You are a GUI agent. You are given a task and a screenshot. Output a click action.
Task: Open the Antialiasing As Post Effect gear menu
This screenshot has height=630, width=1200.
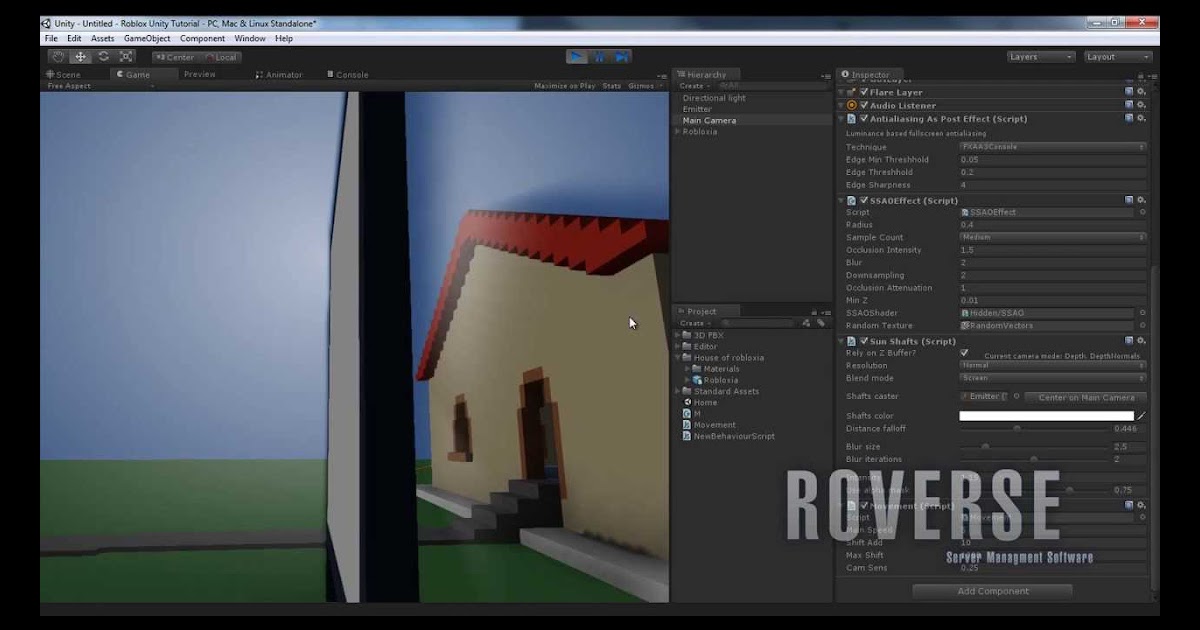pos(1141,118)
